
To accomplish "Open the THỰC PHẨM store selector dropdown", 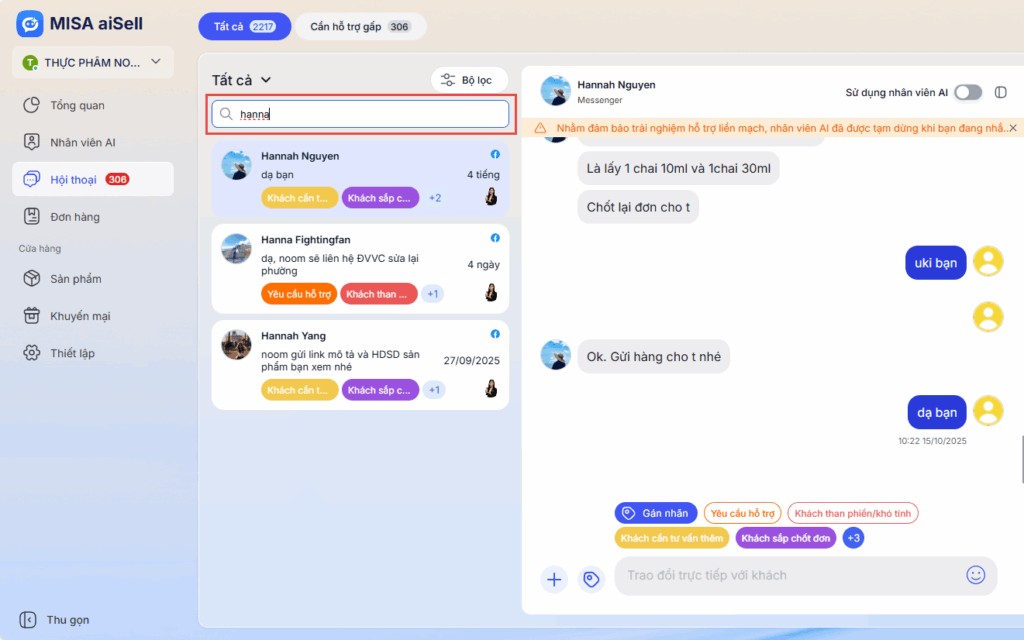I will point(93,62).
